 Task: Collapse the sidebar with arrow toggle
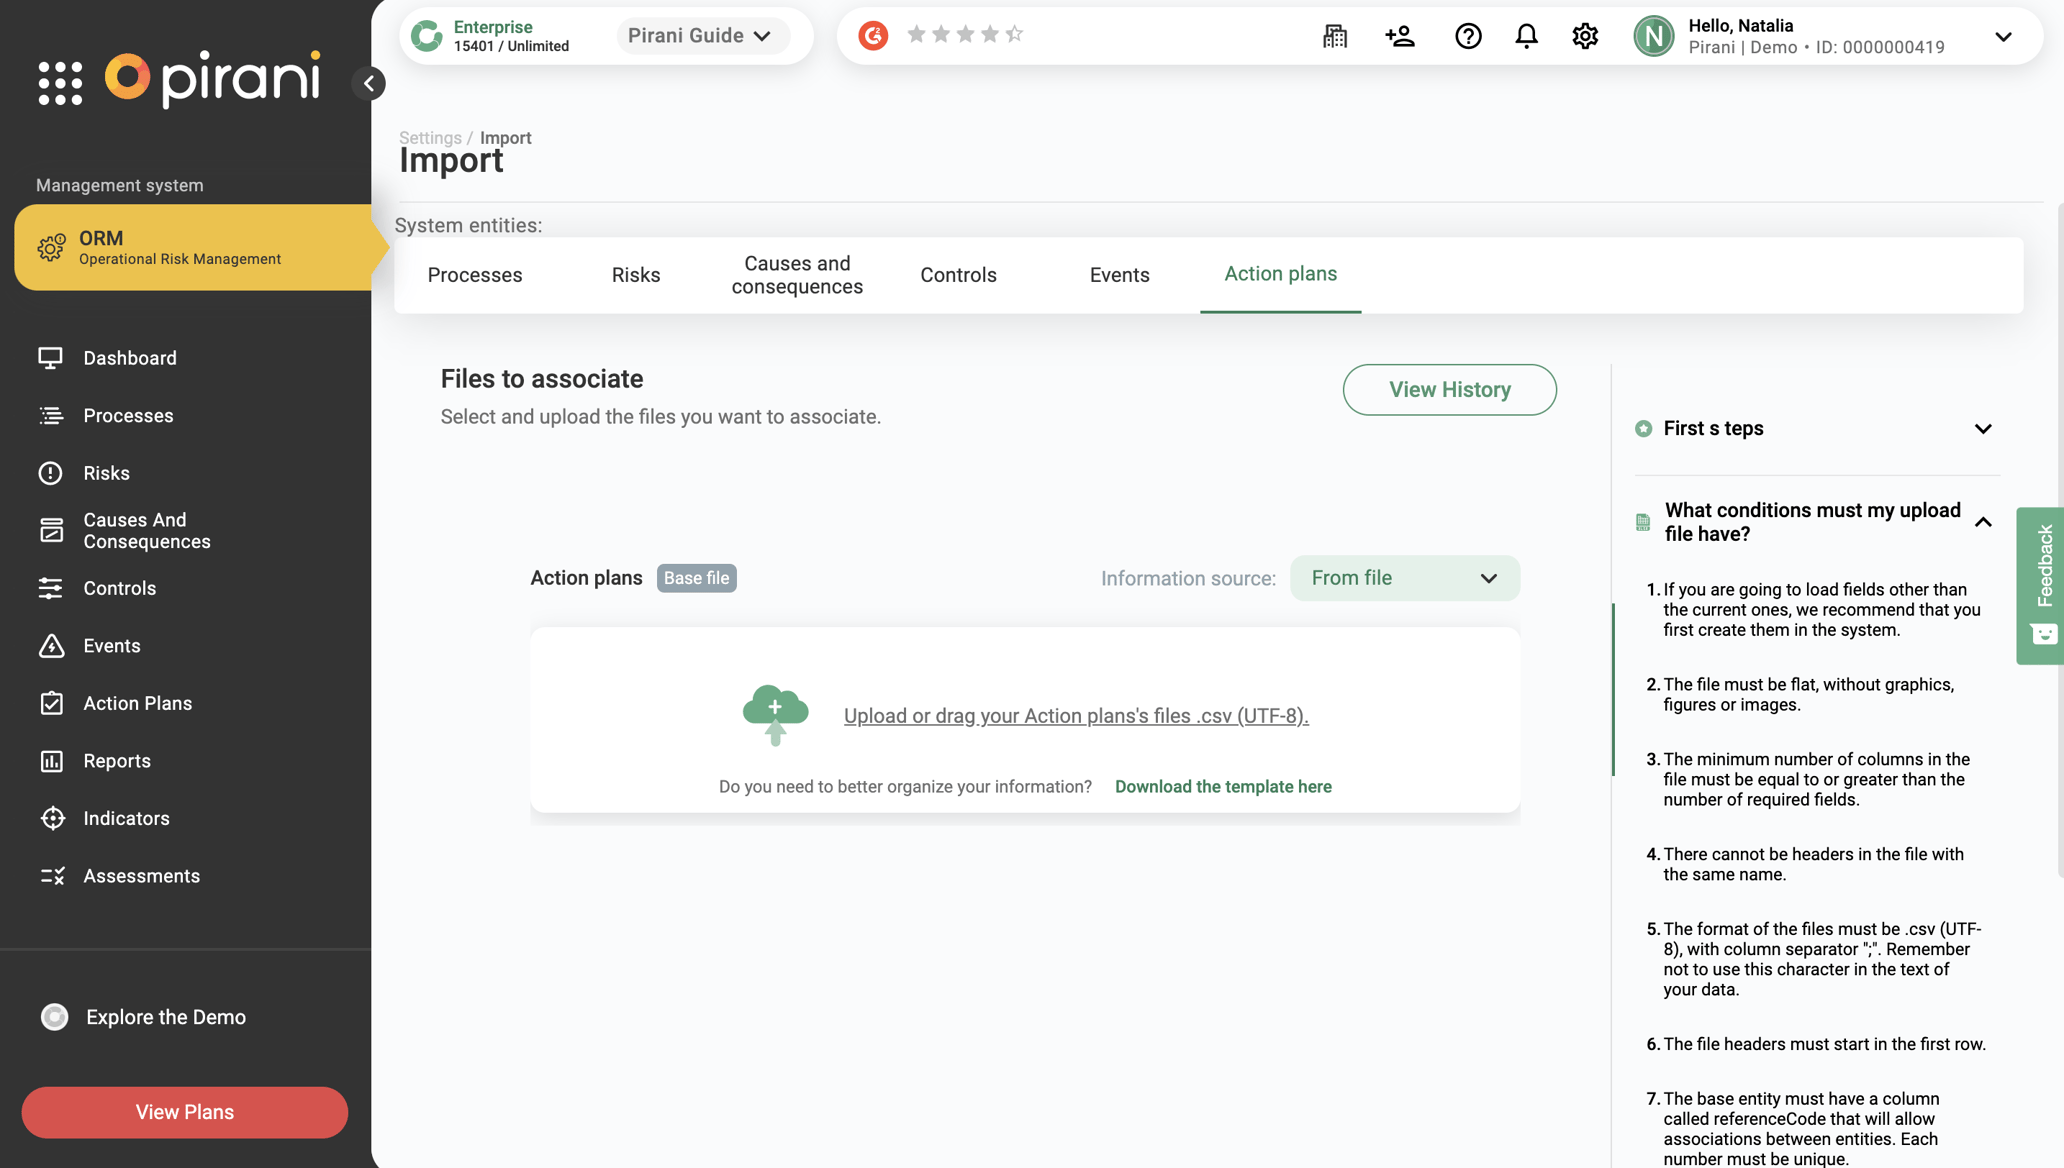(x=369, y=83)
